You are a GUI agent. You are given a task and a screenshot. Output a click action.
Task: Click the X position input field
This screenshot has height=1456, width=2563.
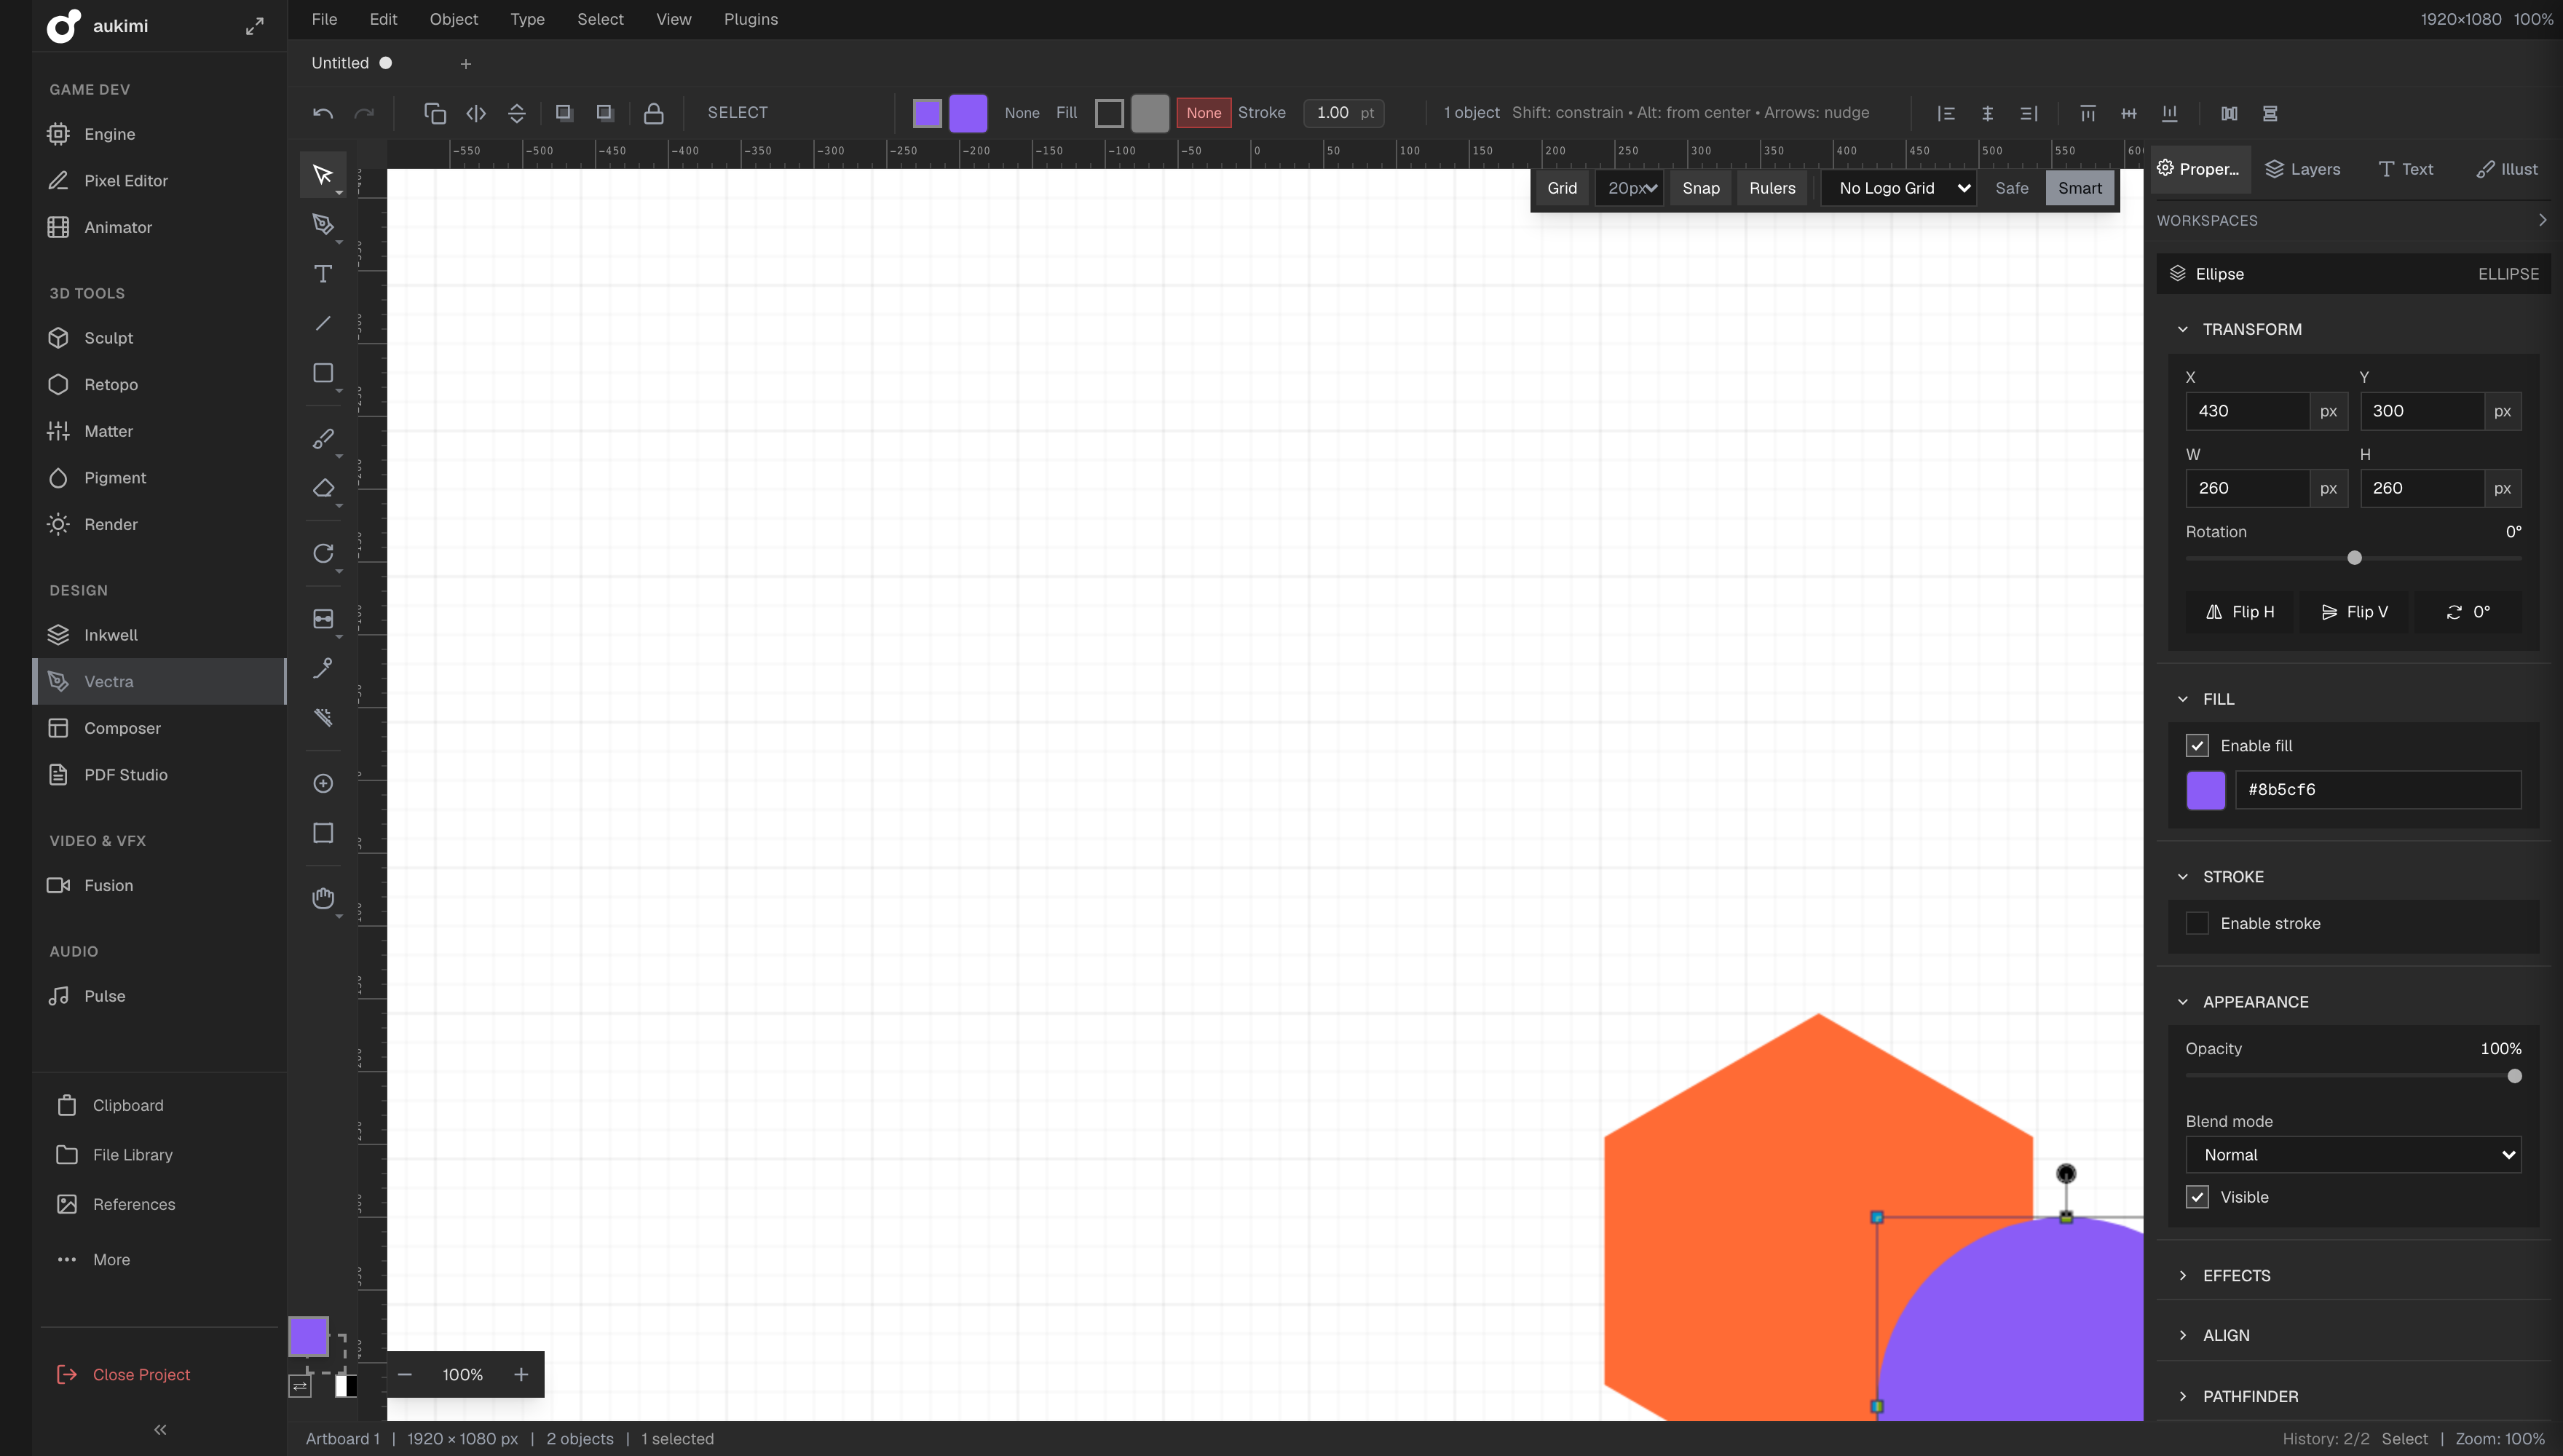click(2247, 411)
